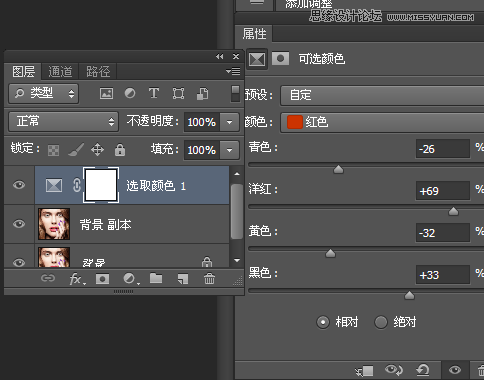This screenshot has height=380, width=484.
Task: Toggle mask link on 选取颜色 1 layer
Action: pos(77,185)
